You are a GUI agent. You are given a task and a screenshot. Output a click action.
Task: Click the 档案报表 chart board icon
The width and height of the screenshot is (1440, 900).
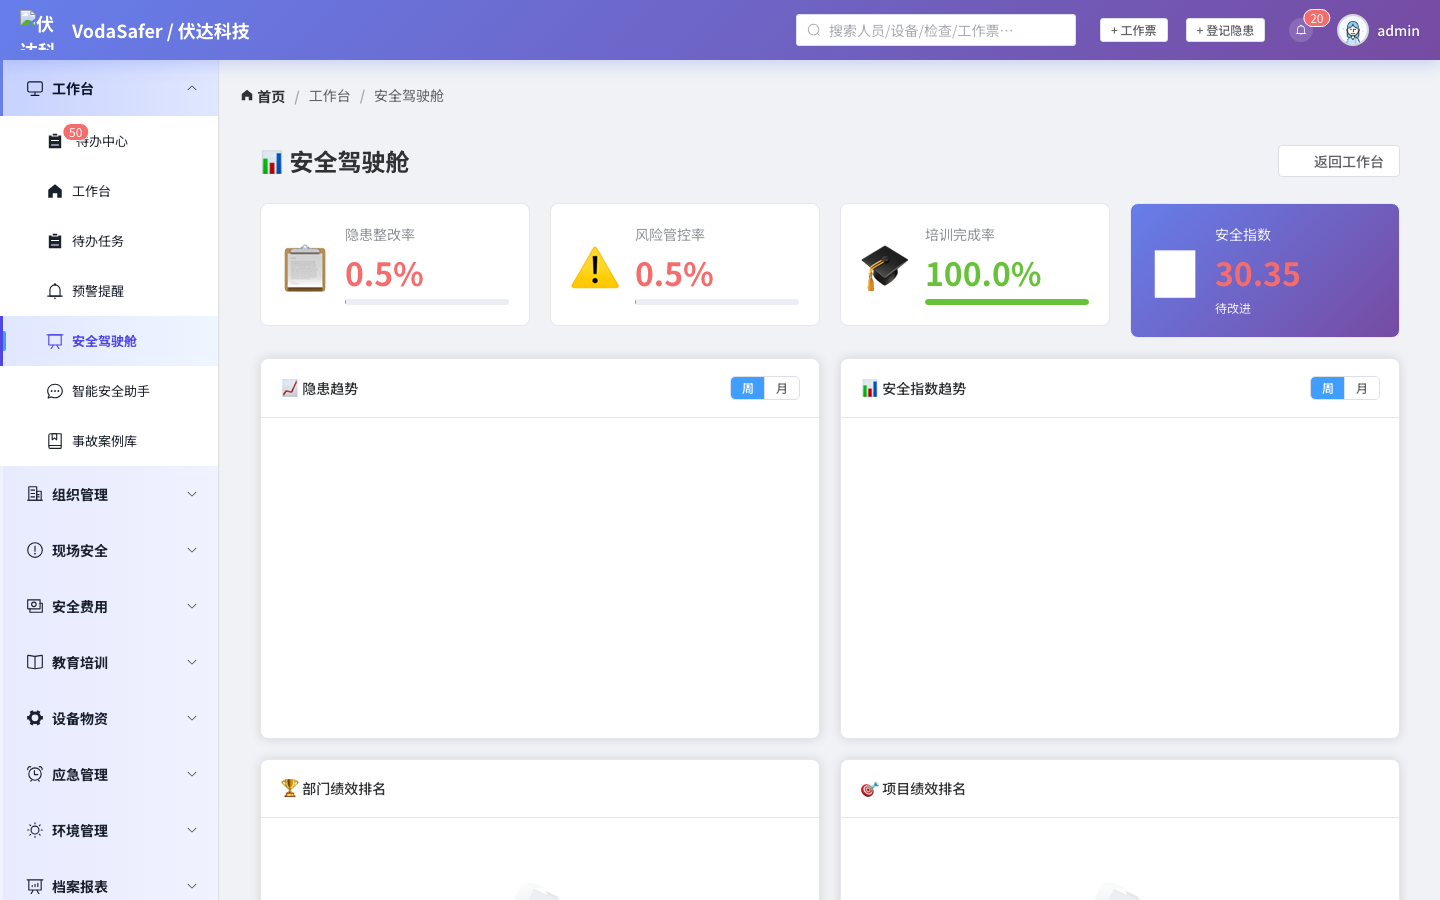coord(35,886)
